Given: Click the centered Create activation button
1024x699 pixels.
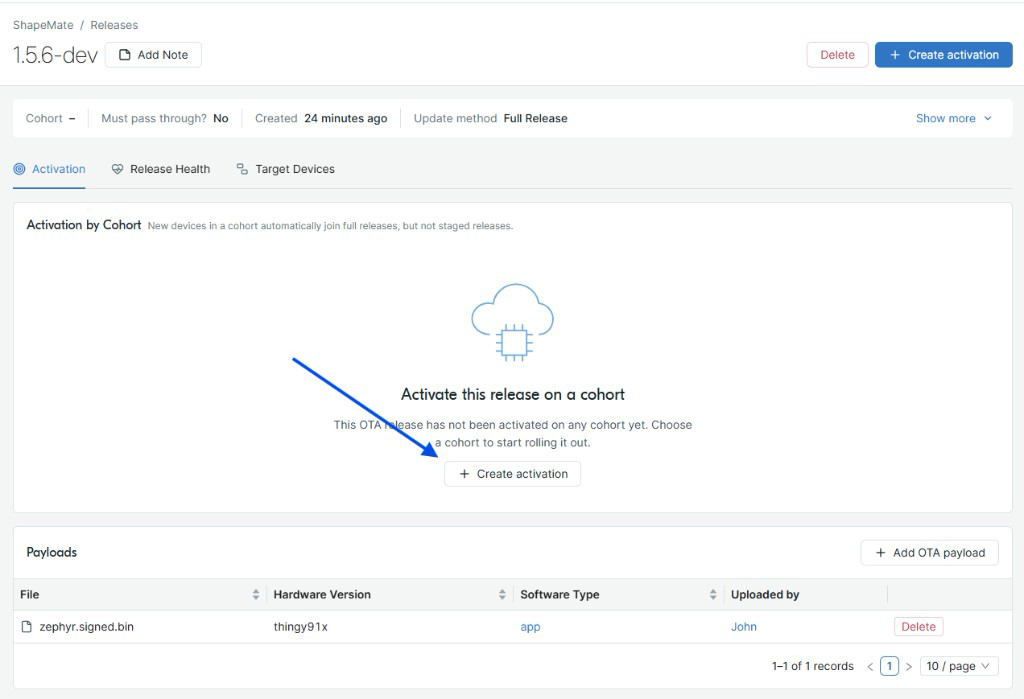Looking at the screenshot, I should [x=513, y=474].
